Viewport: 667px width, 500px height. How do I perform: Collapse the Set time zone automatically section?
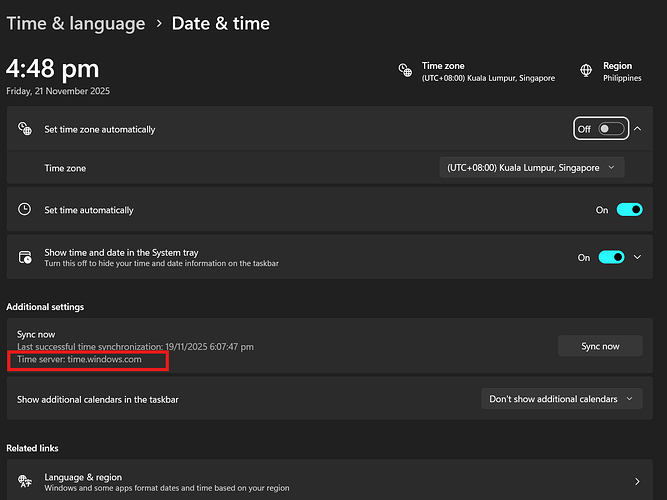[x=638, y=129]
